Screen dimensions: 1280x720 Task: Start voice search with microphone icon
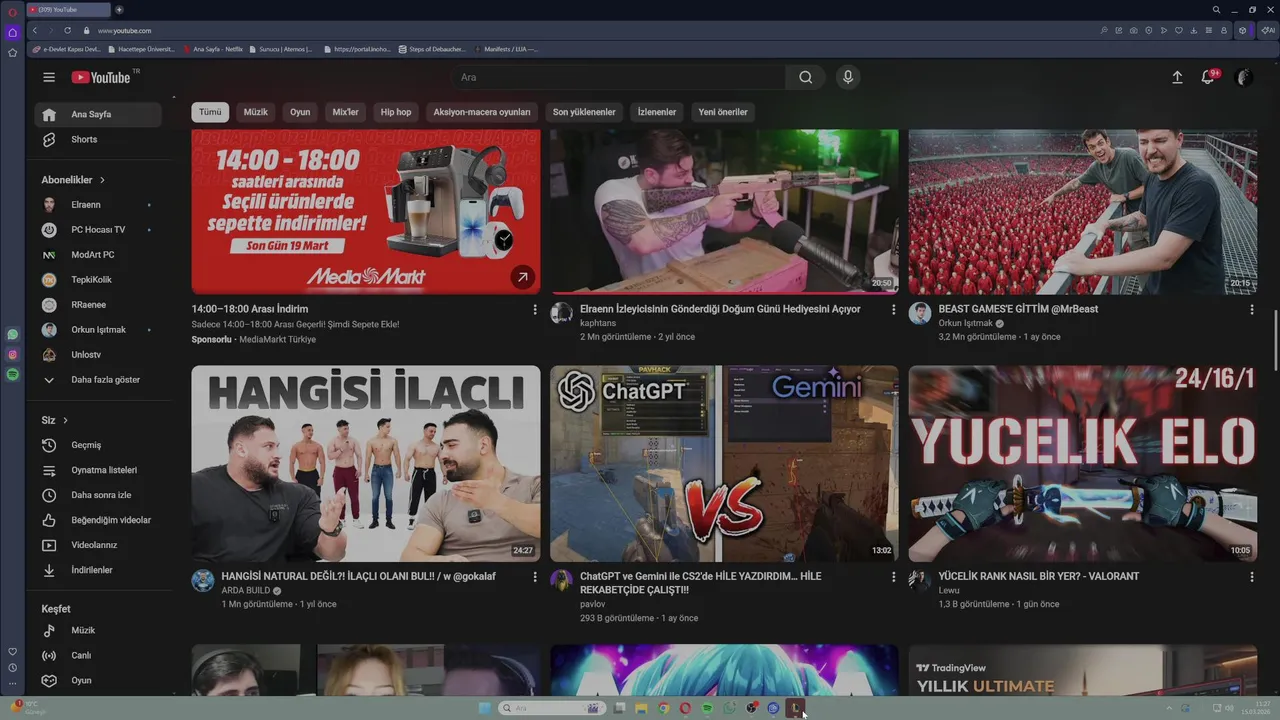pos(848,77)
